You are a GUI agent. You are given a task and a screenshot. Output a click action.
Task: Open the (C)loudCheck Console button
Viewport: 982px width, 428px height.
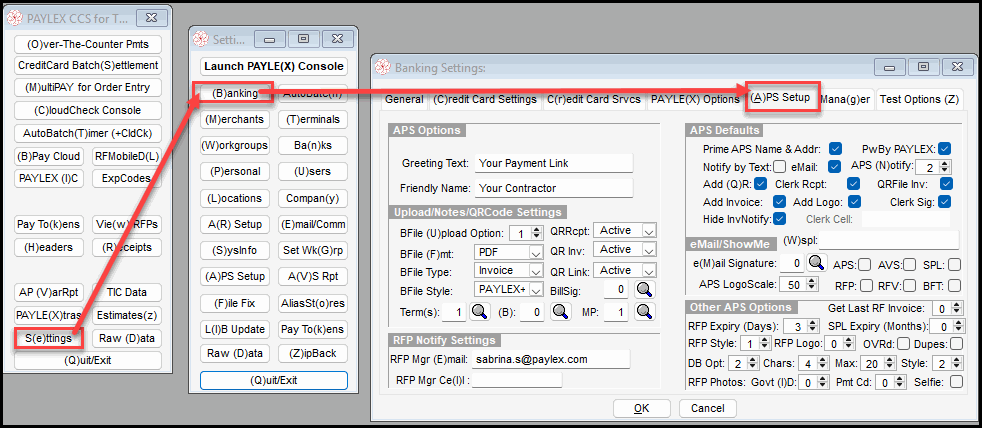tap(88, 110)
